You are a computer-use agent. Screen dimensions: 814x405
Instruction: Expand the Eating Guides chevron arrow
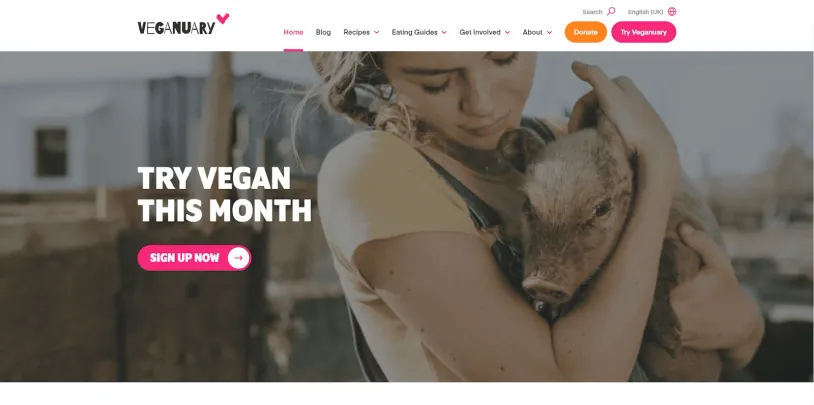coord(444,32)
